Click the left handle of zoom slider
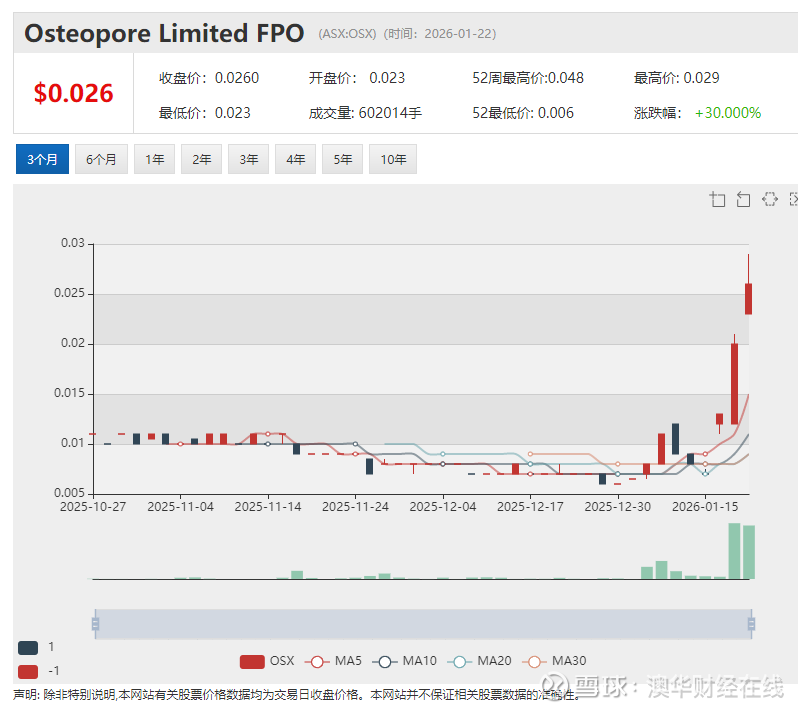This screenshot has height=712, width=808. [x=95, y=624]
